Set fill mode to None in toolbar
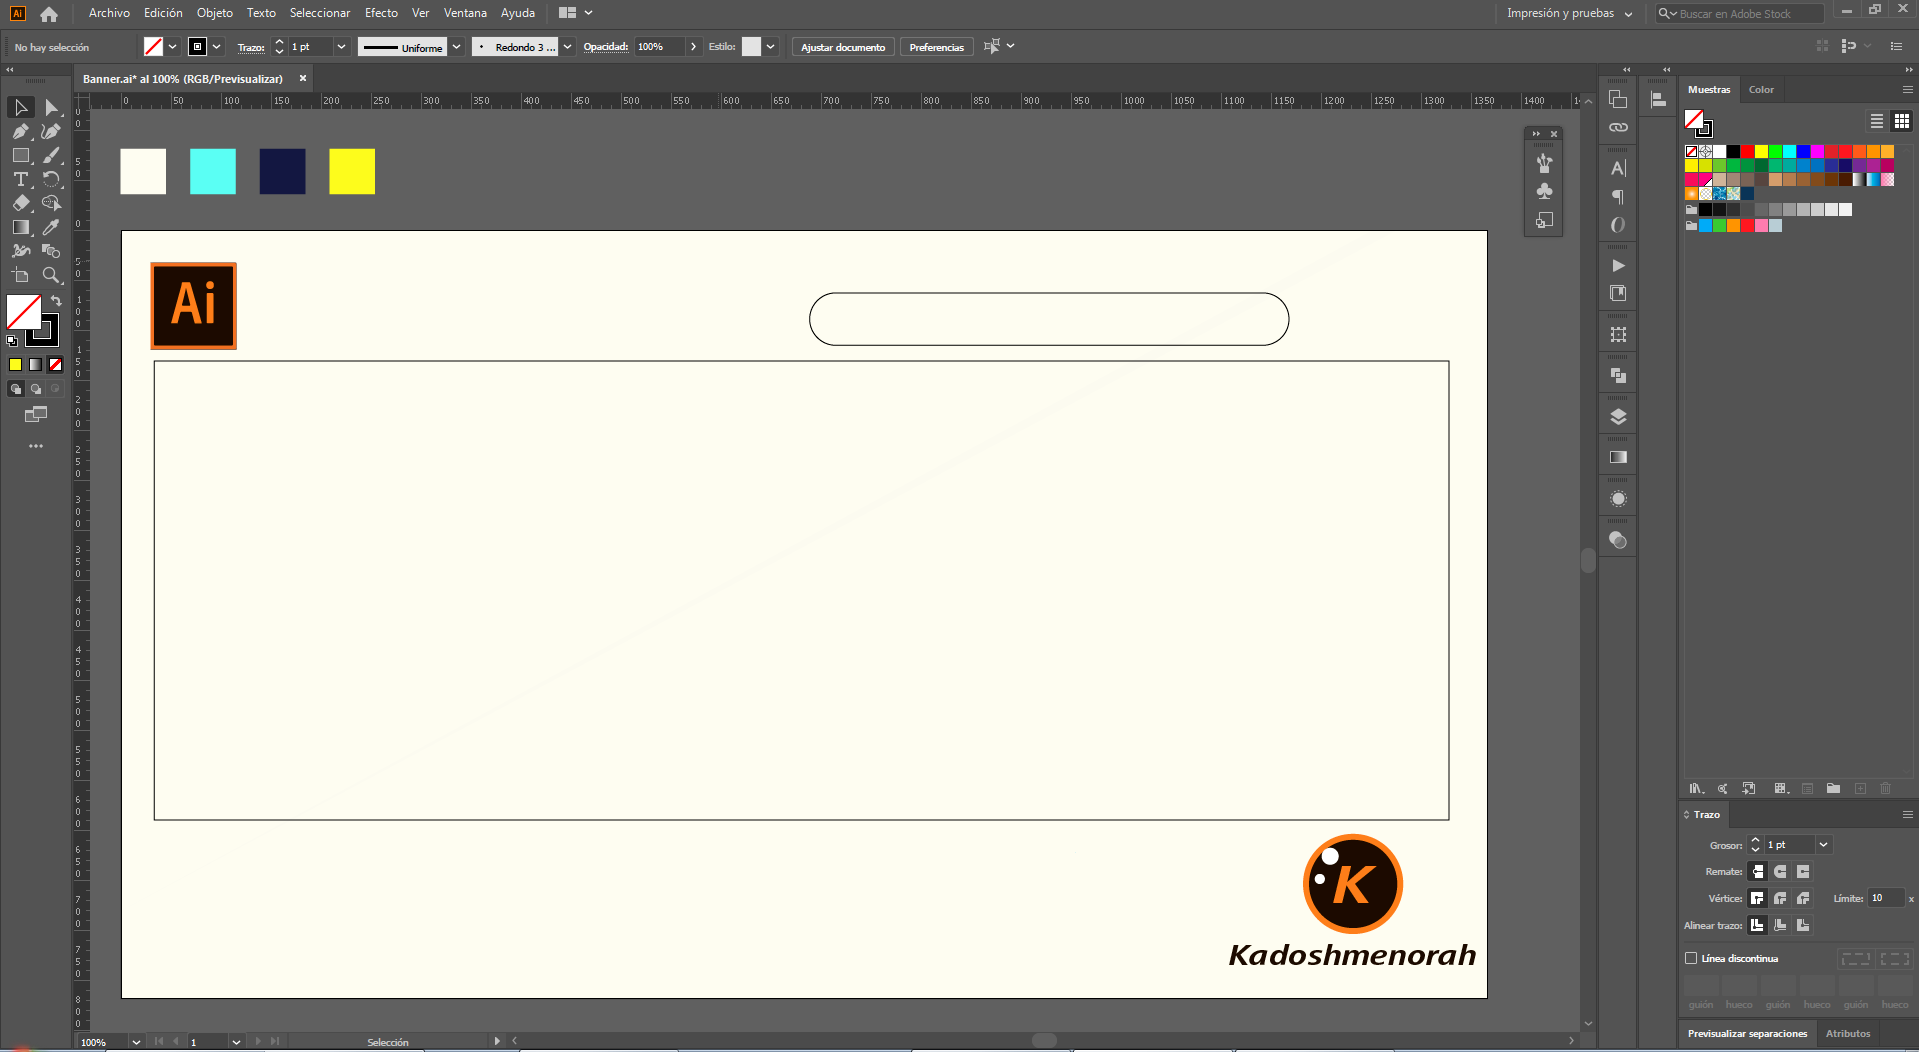1919x1052 pixels. [56, 365]
